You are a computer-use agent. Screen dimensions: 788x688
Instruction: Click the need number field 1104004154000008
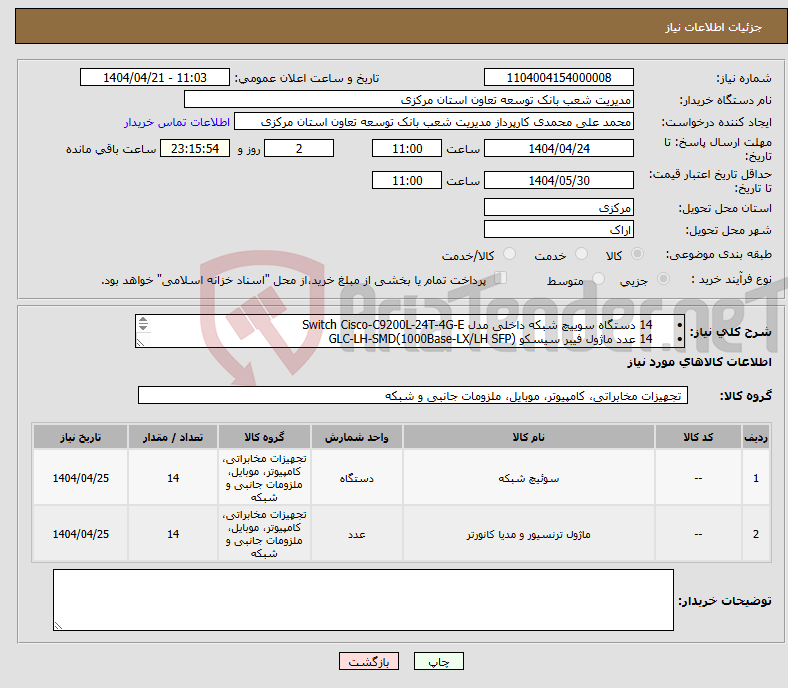(558, 77)
